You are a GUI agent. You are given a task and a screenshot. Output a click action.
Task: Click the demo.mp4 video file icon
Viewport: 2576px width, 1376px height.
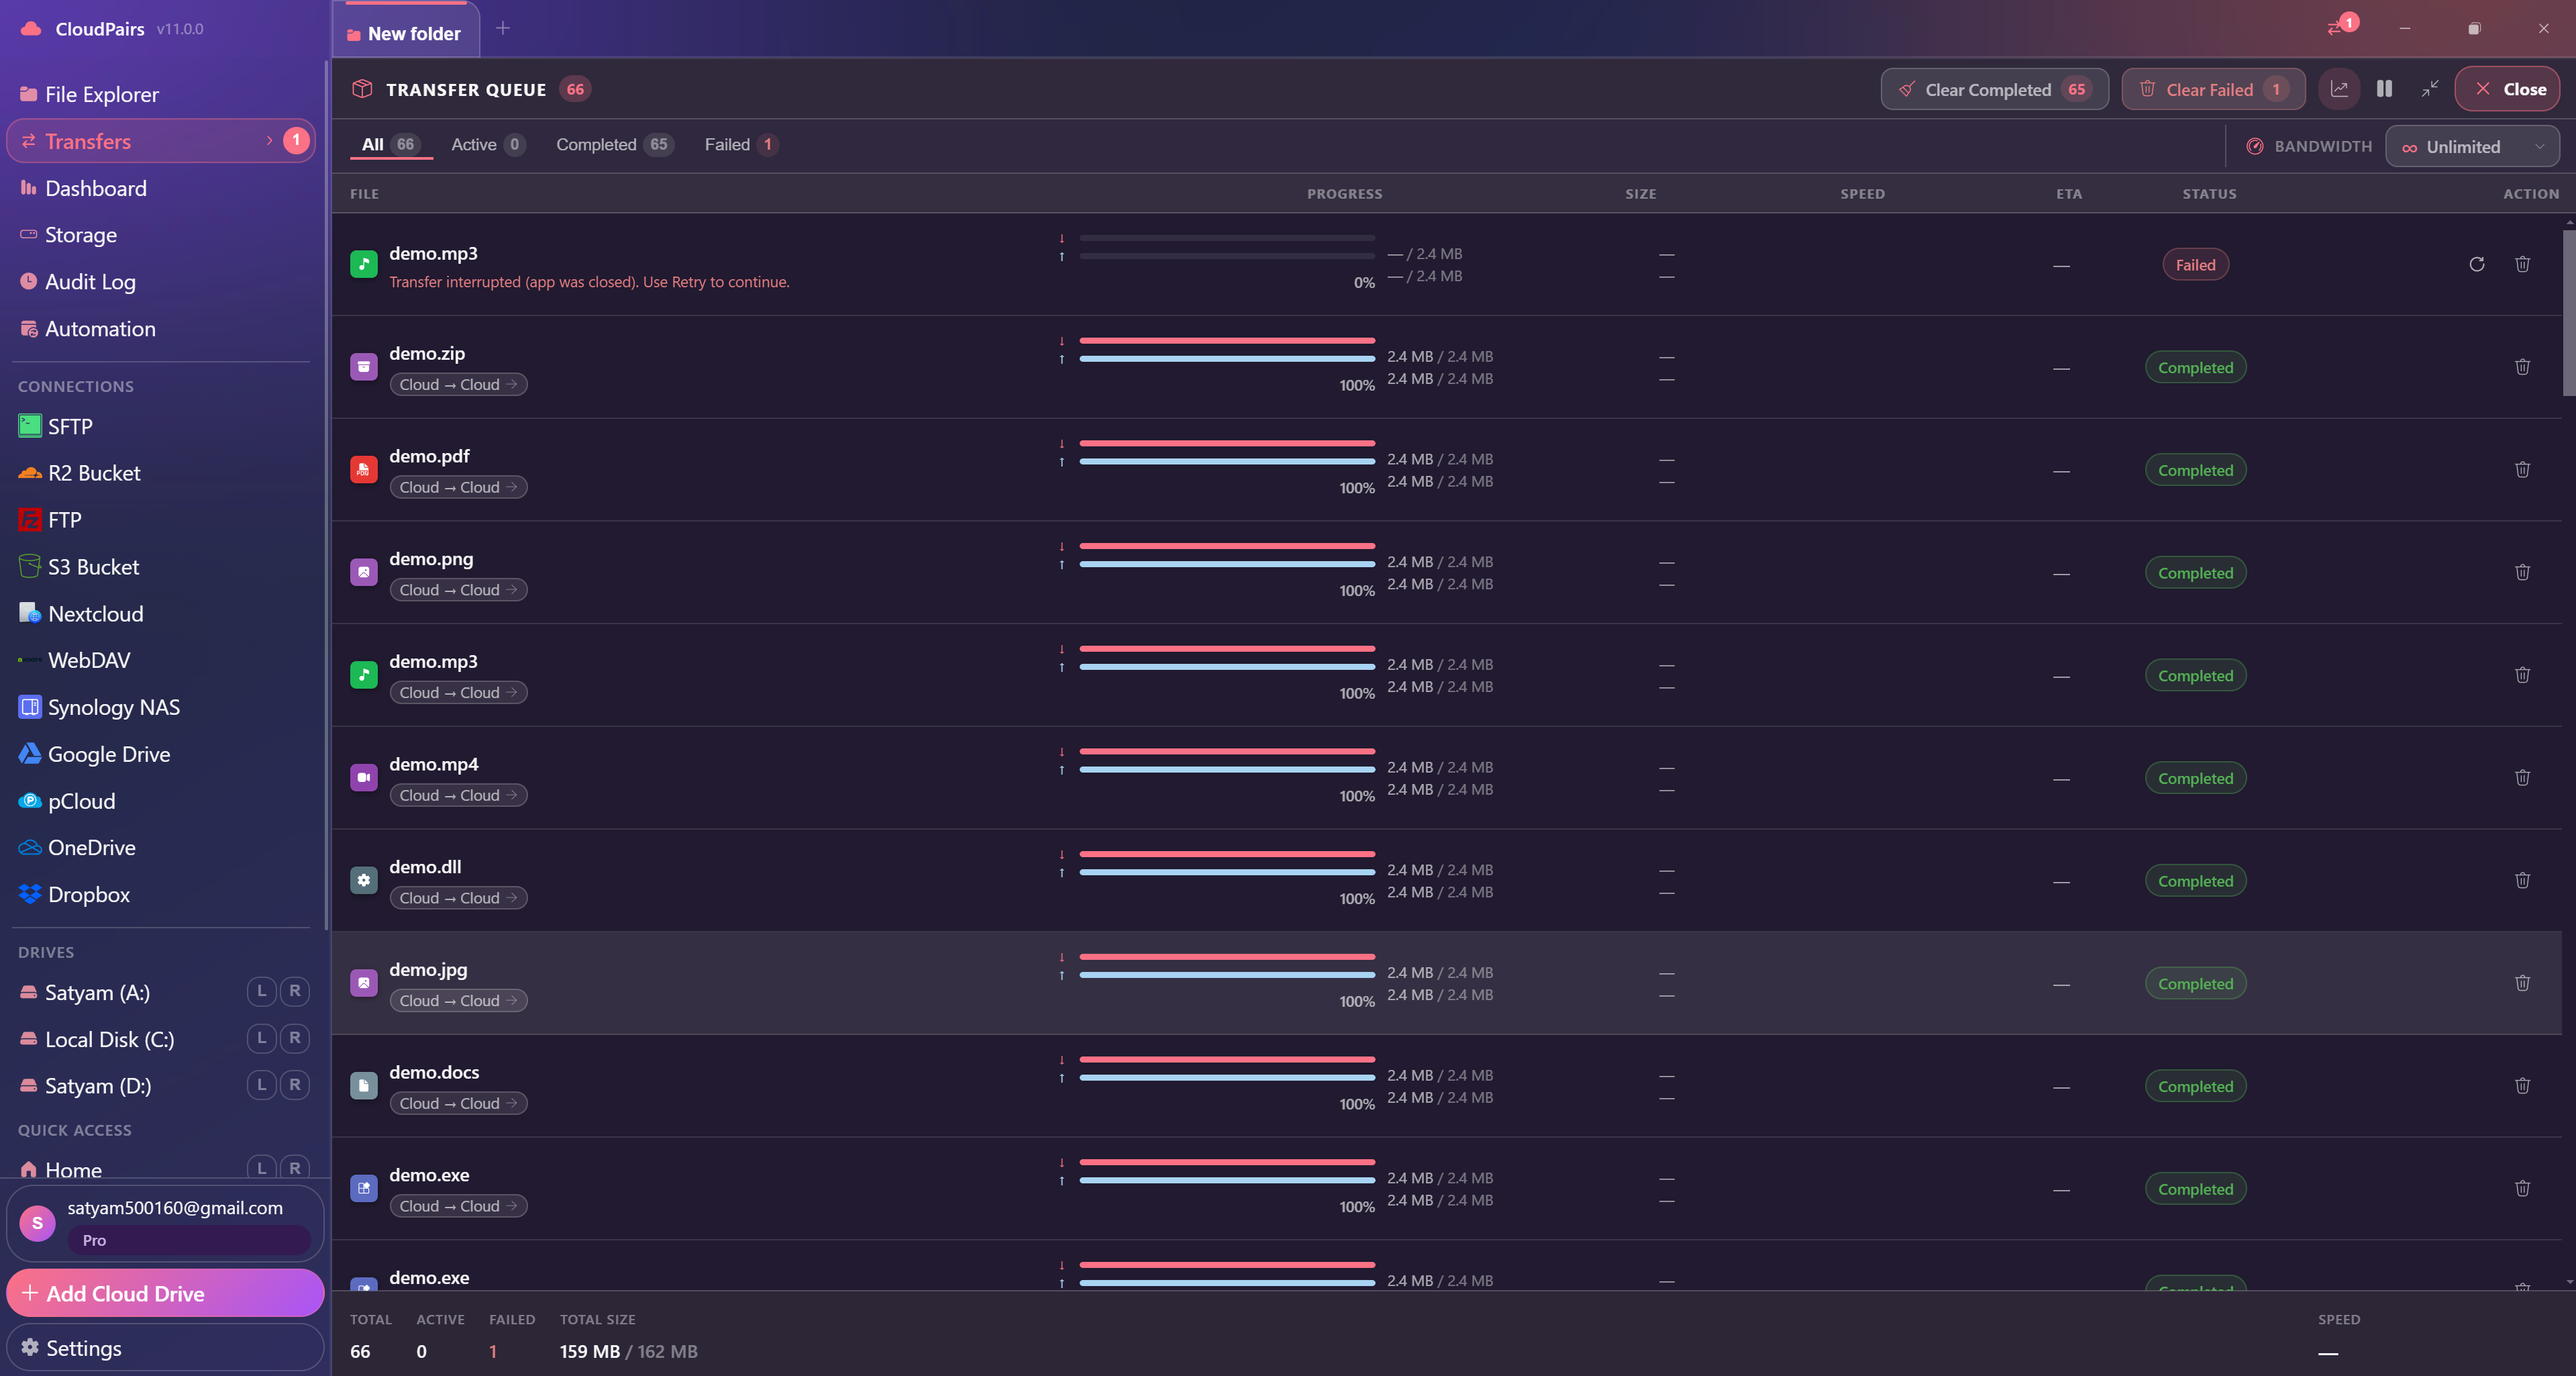(364, 778)
